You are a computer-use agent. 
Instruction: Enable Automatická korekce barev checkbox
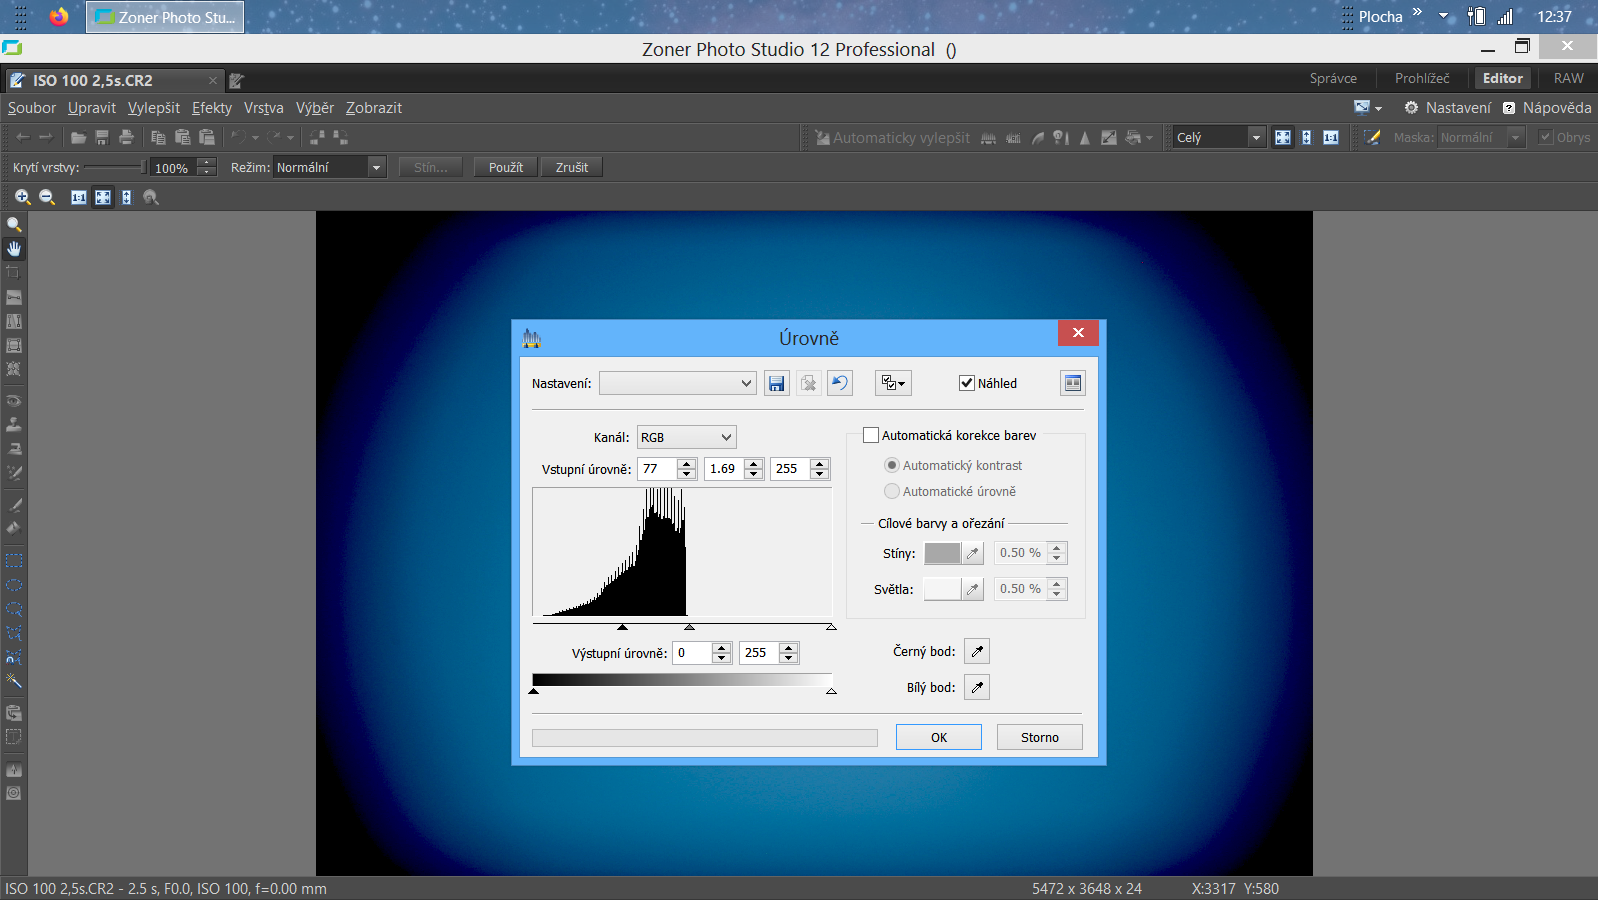871,435
